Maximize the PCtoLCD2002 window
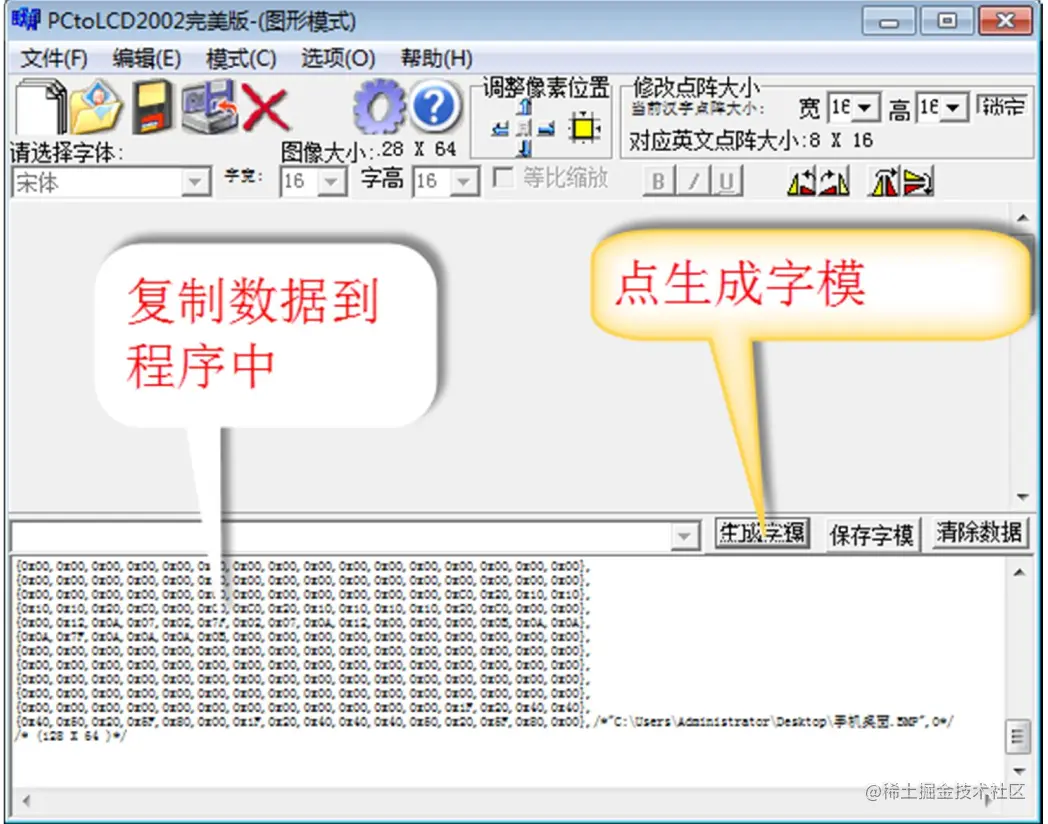The image size is (1048, 824). pos(946,22)
